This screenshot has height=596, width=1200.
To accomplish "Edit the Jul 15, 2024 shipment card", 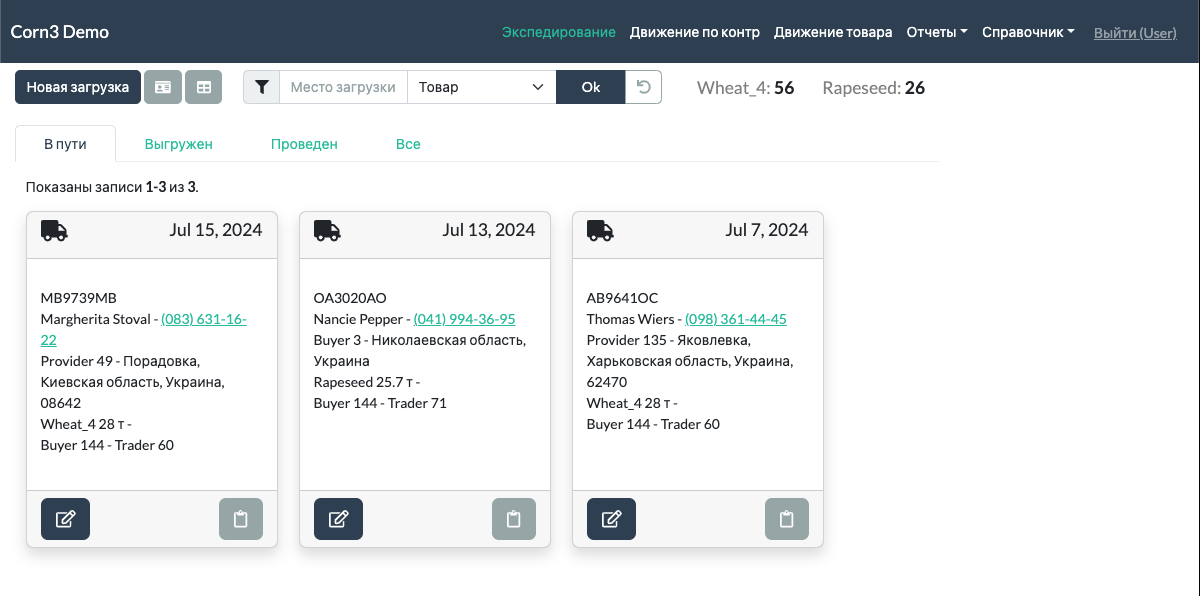I will coord(65,519).
